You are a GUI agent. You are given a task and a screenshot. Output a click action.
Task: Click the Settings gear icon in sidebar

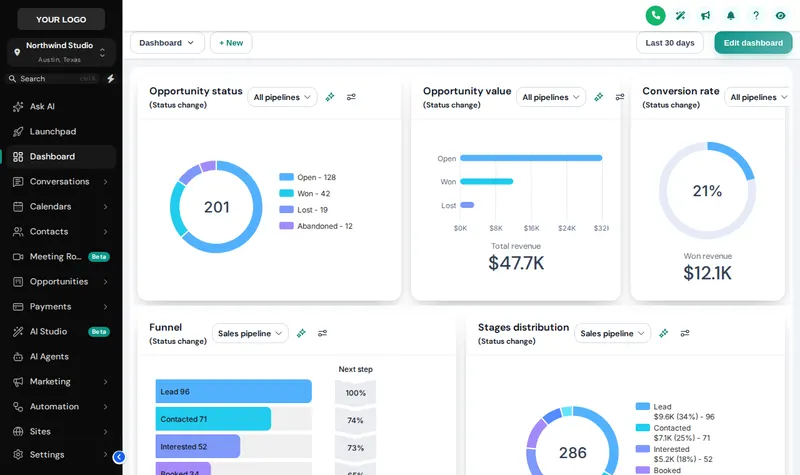[x=18, y=455]
